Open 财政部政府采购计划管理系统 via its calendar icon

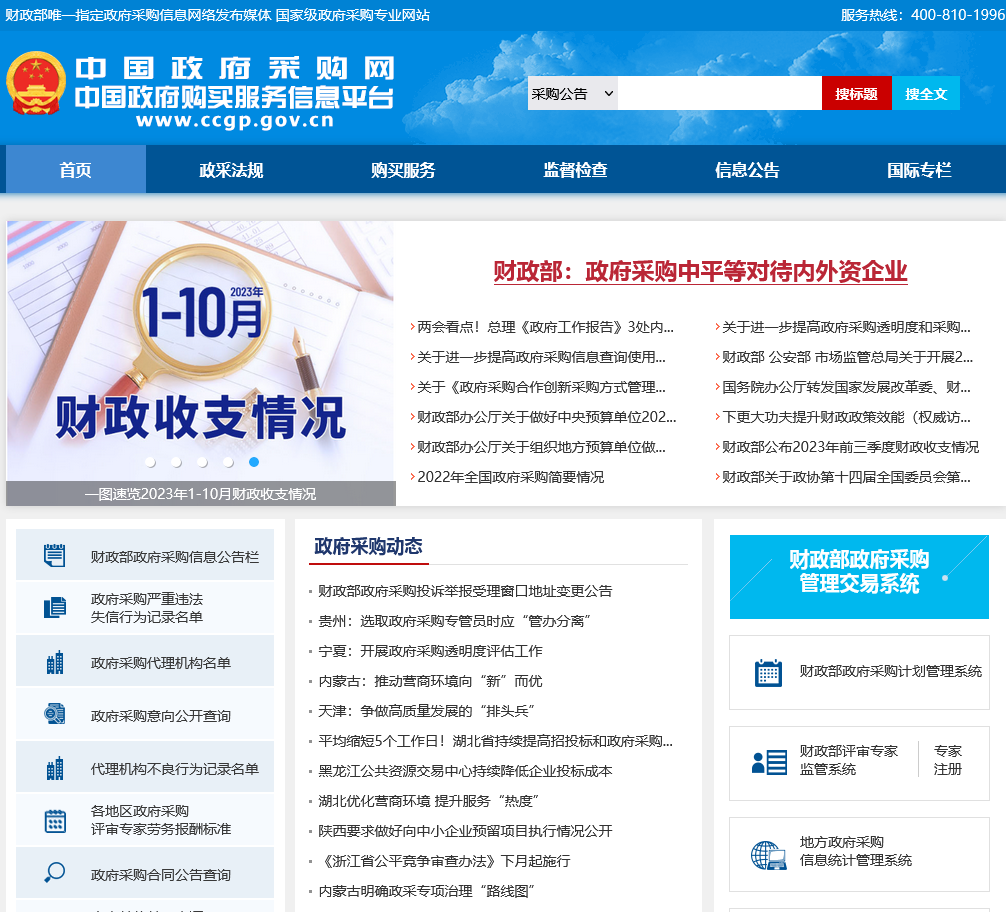coord(768,673)
